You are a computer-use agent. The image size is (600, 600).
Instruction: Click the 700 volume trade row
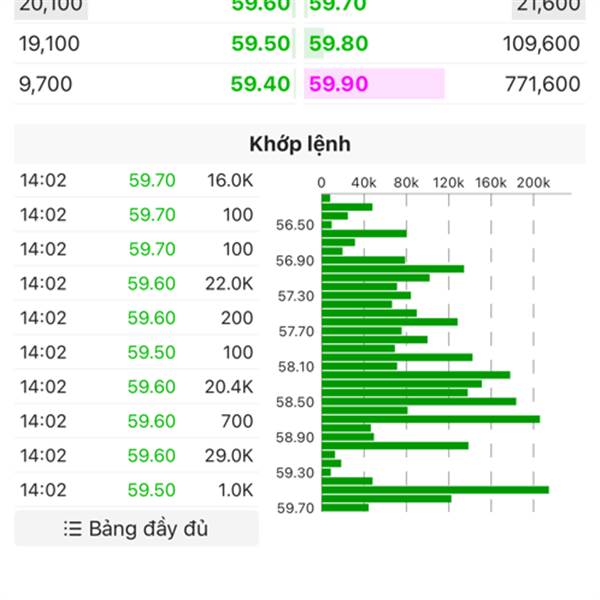(136, 422)
